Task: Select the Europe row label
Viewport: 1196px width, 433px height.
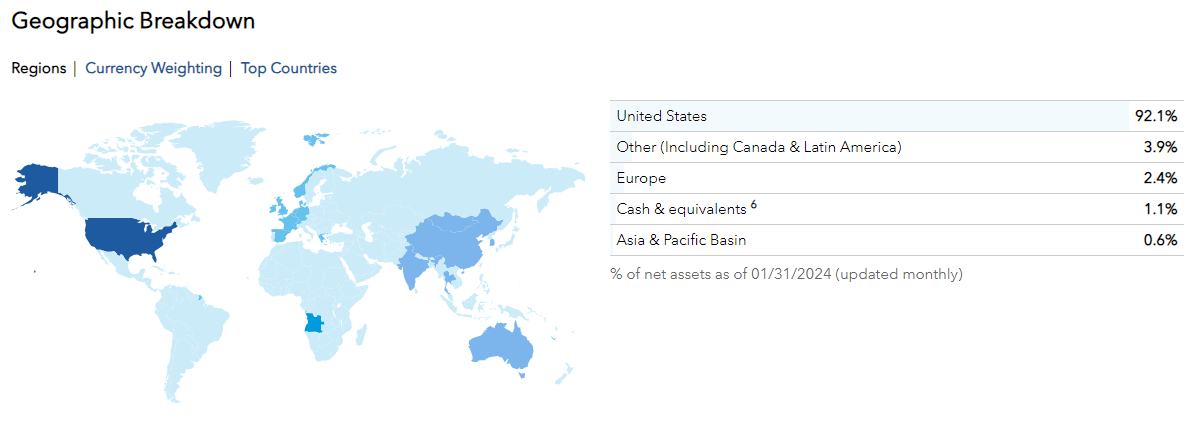Action: pos(641,178)
